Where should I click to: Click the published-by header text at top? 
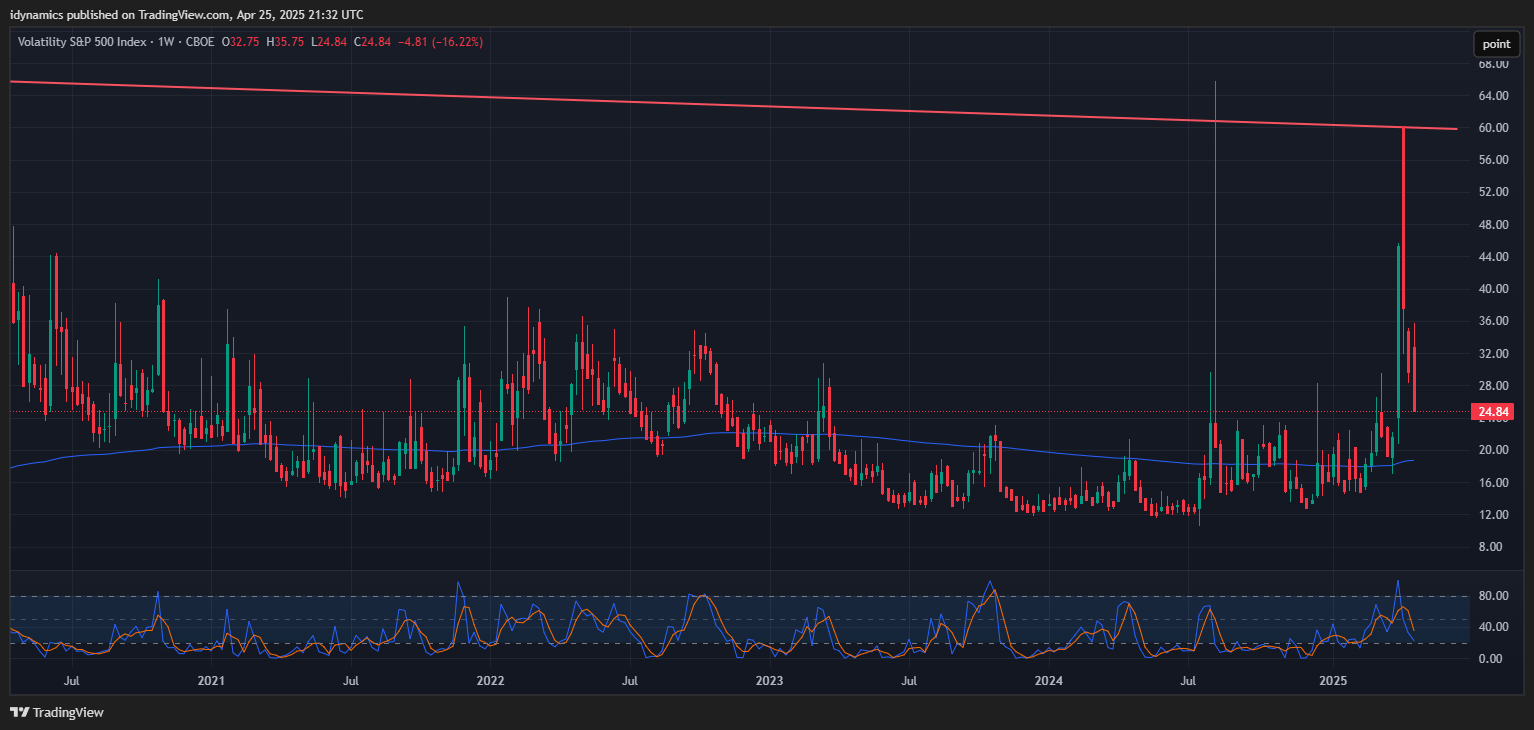(x=187, y=14)
